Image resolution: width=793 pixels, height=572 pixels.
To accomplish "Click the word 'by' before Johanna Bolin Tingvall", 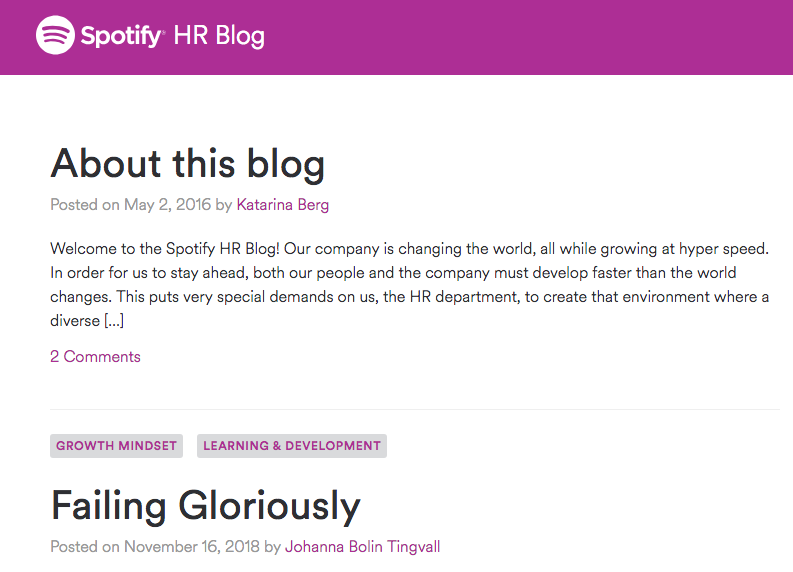I will [x=273, y=547].
